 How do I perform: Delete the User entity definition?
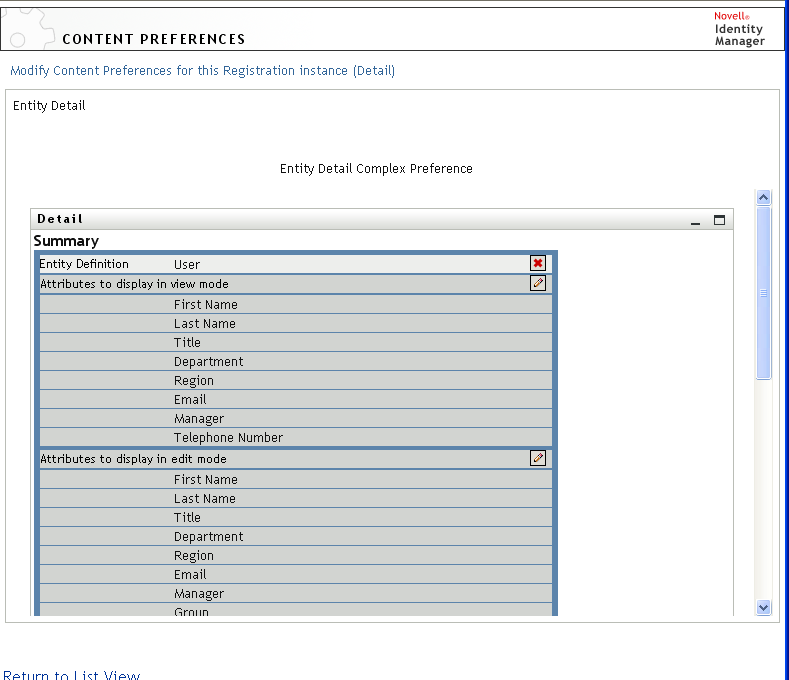click(x=538, y=264)
